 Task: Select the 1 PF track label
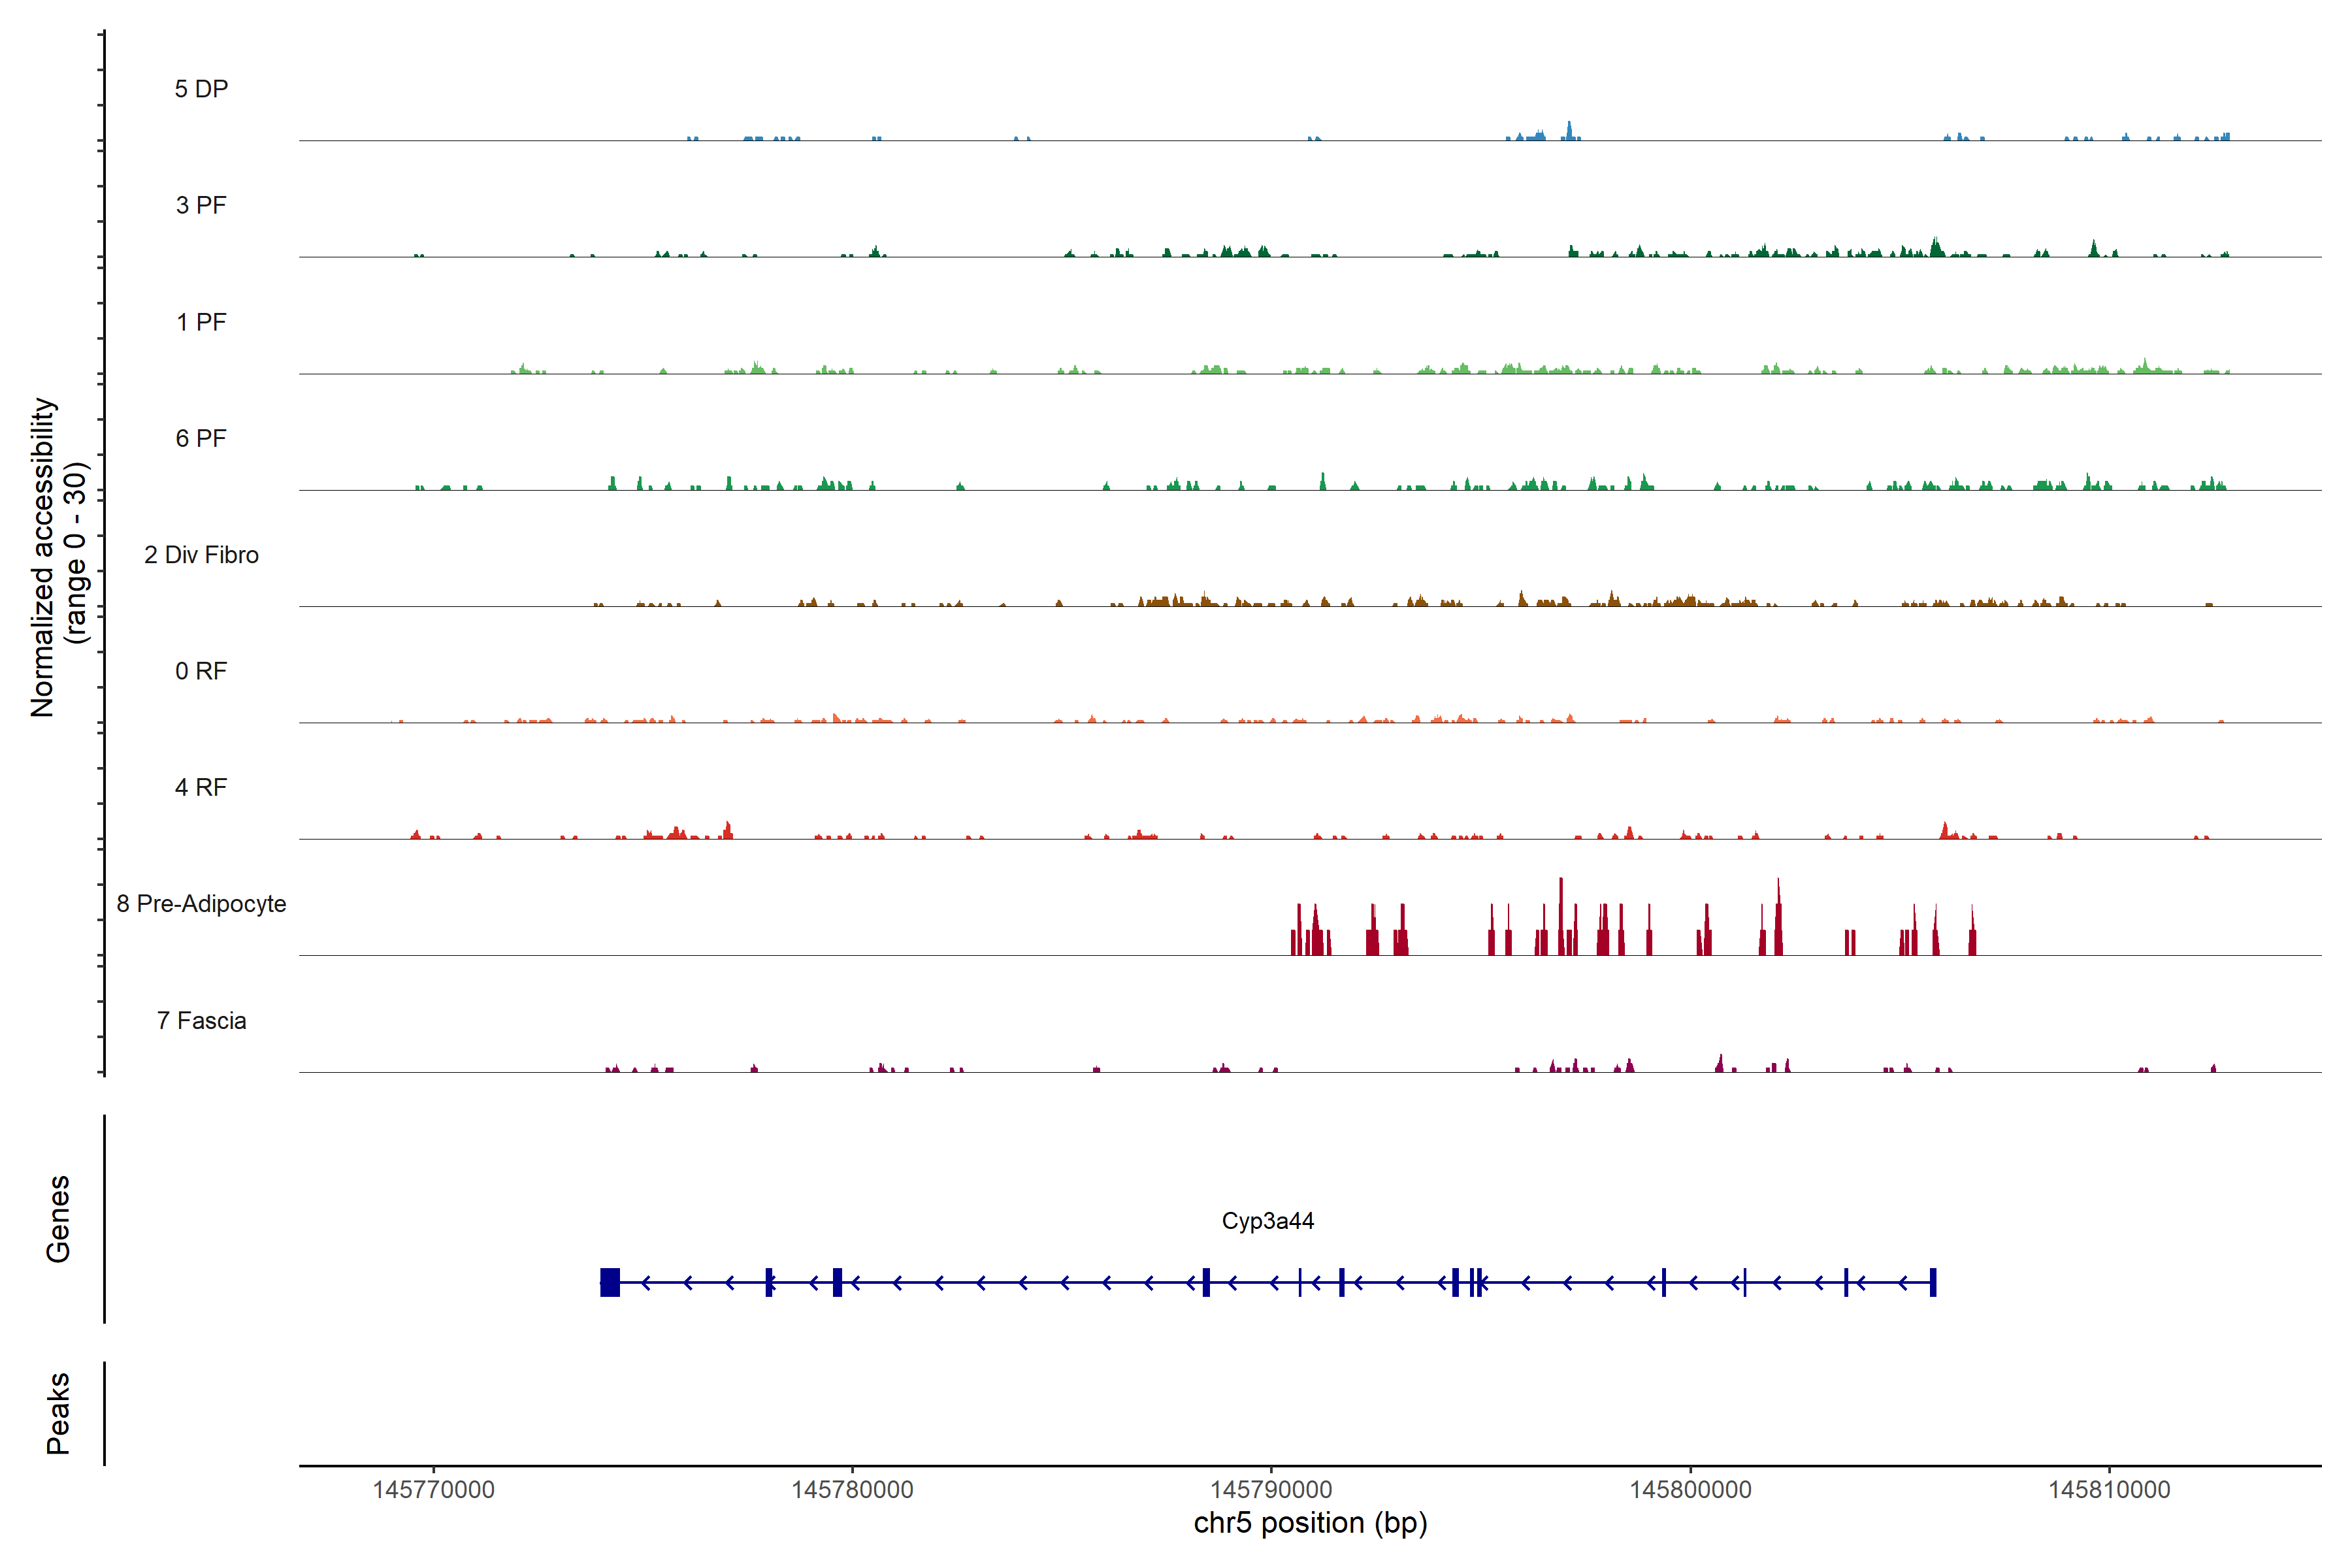(x=201, y=322)
